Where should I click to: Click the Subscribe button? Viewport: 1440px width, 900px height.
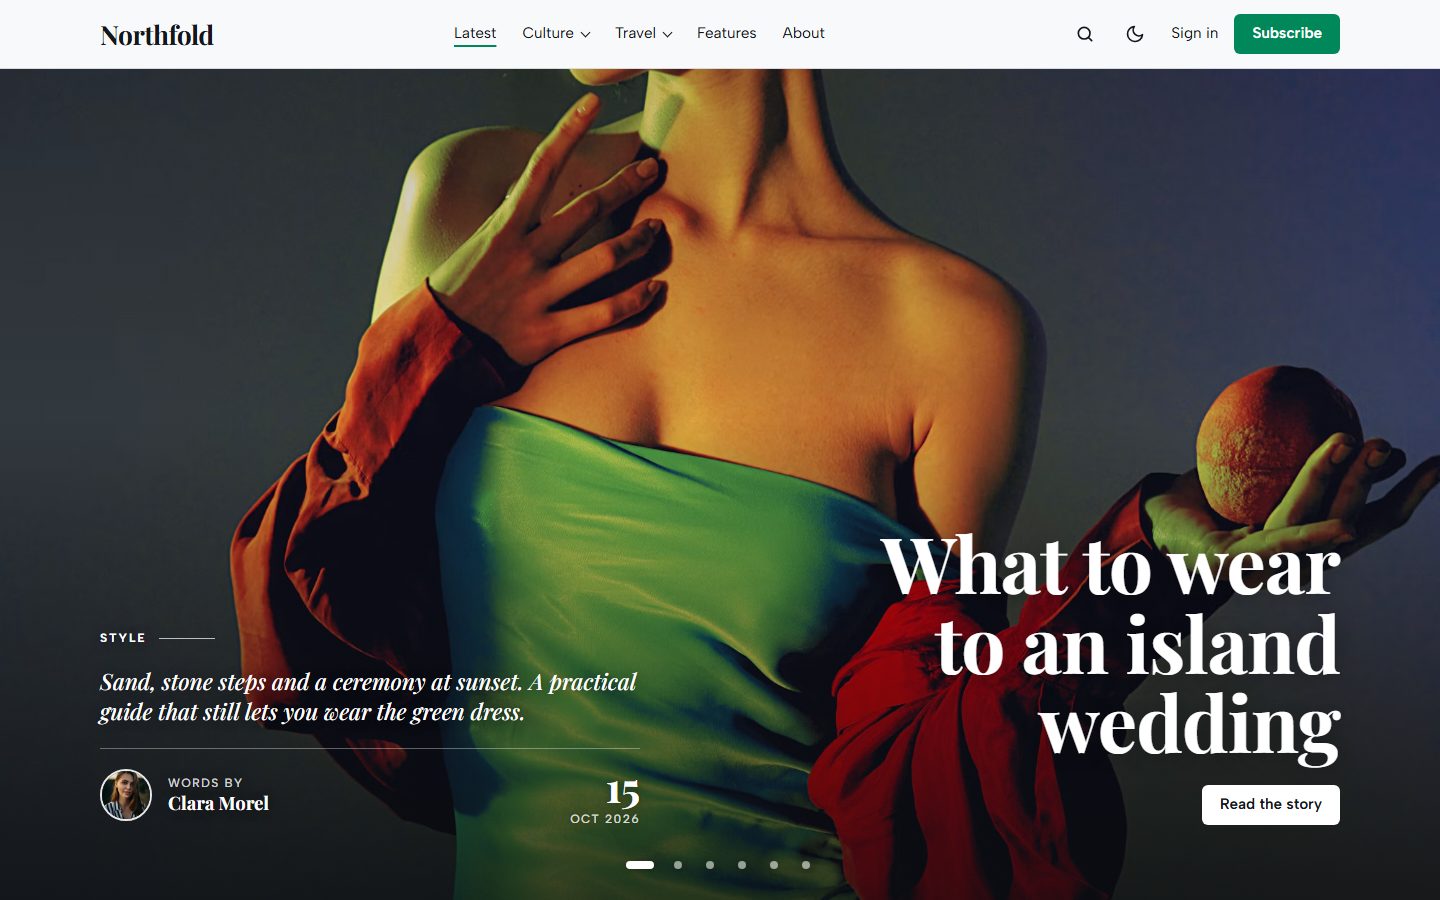[1287, 34]
